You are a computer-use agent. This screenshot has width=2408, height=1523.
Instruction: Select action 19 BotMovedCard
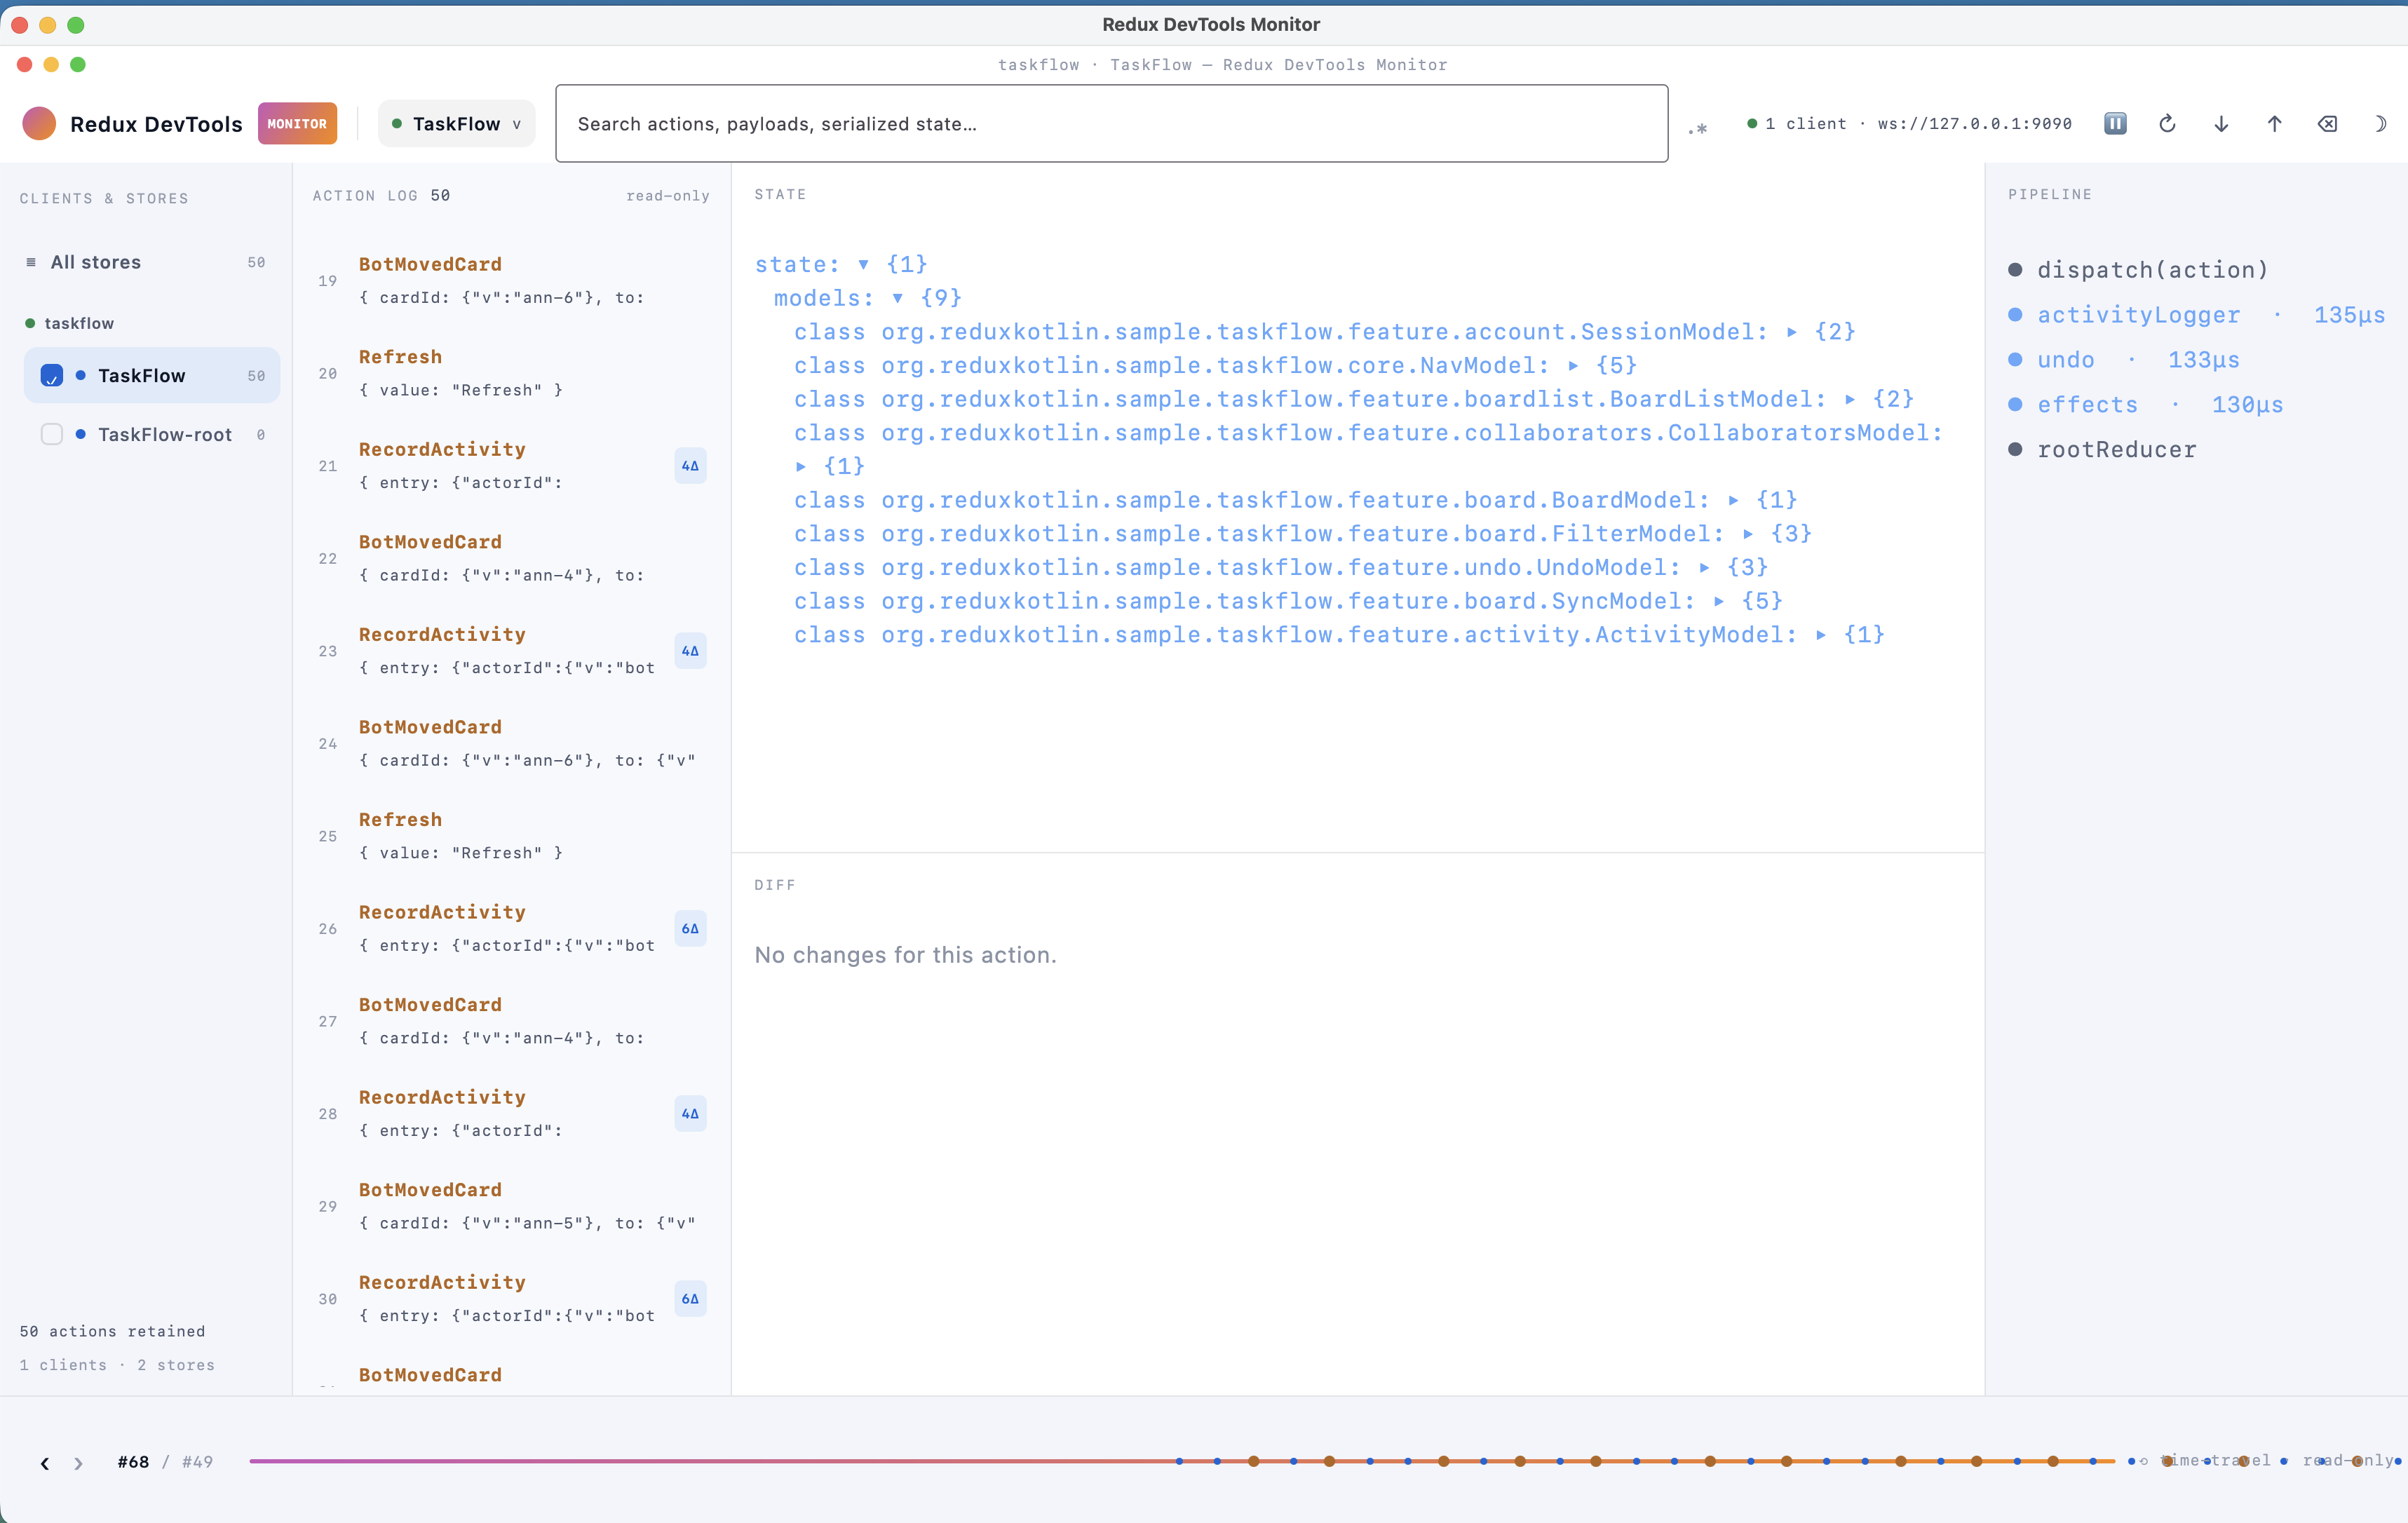coord(512,281)
